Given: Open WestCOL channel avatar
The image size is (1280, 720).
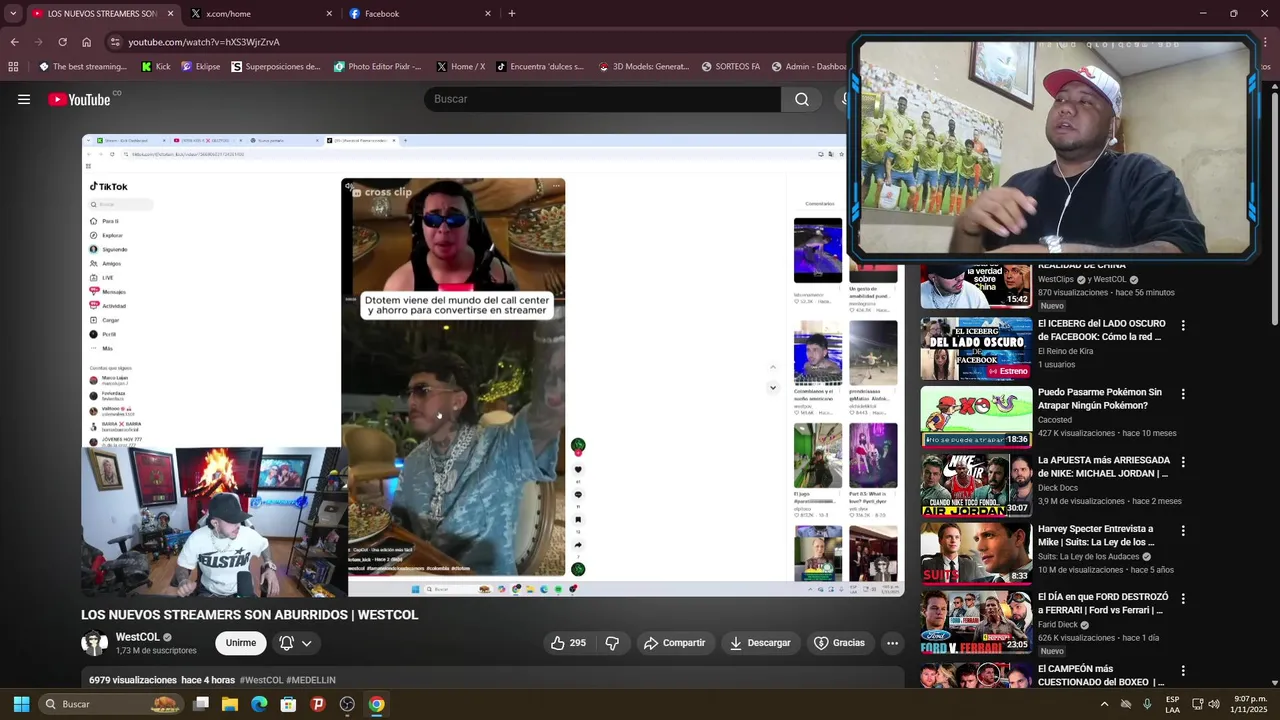Looking at the screenshot, I should pos(94,643).
